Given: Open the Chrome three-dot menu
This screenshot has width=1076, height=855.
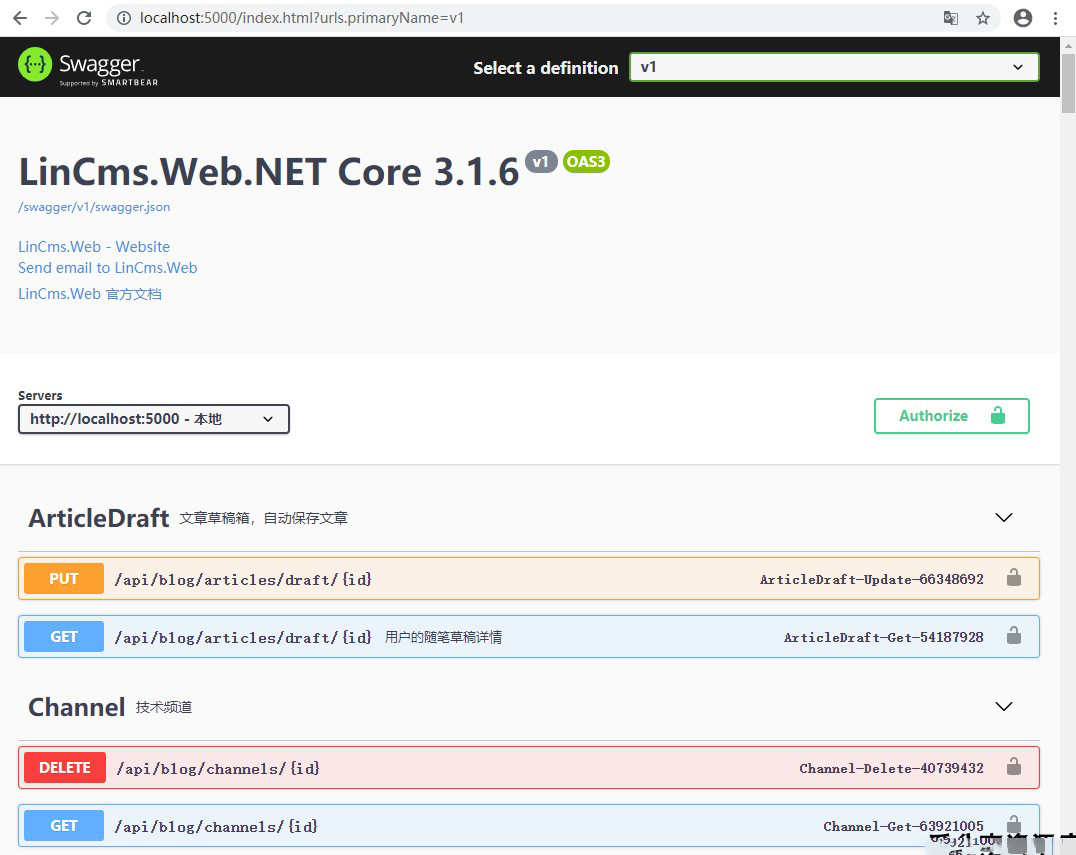Looking at the screenshot, I should tap(1055, 18).
